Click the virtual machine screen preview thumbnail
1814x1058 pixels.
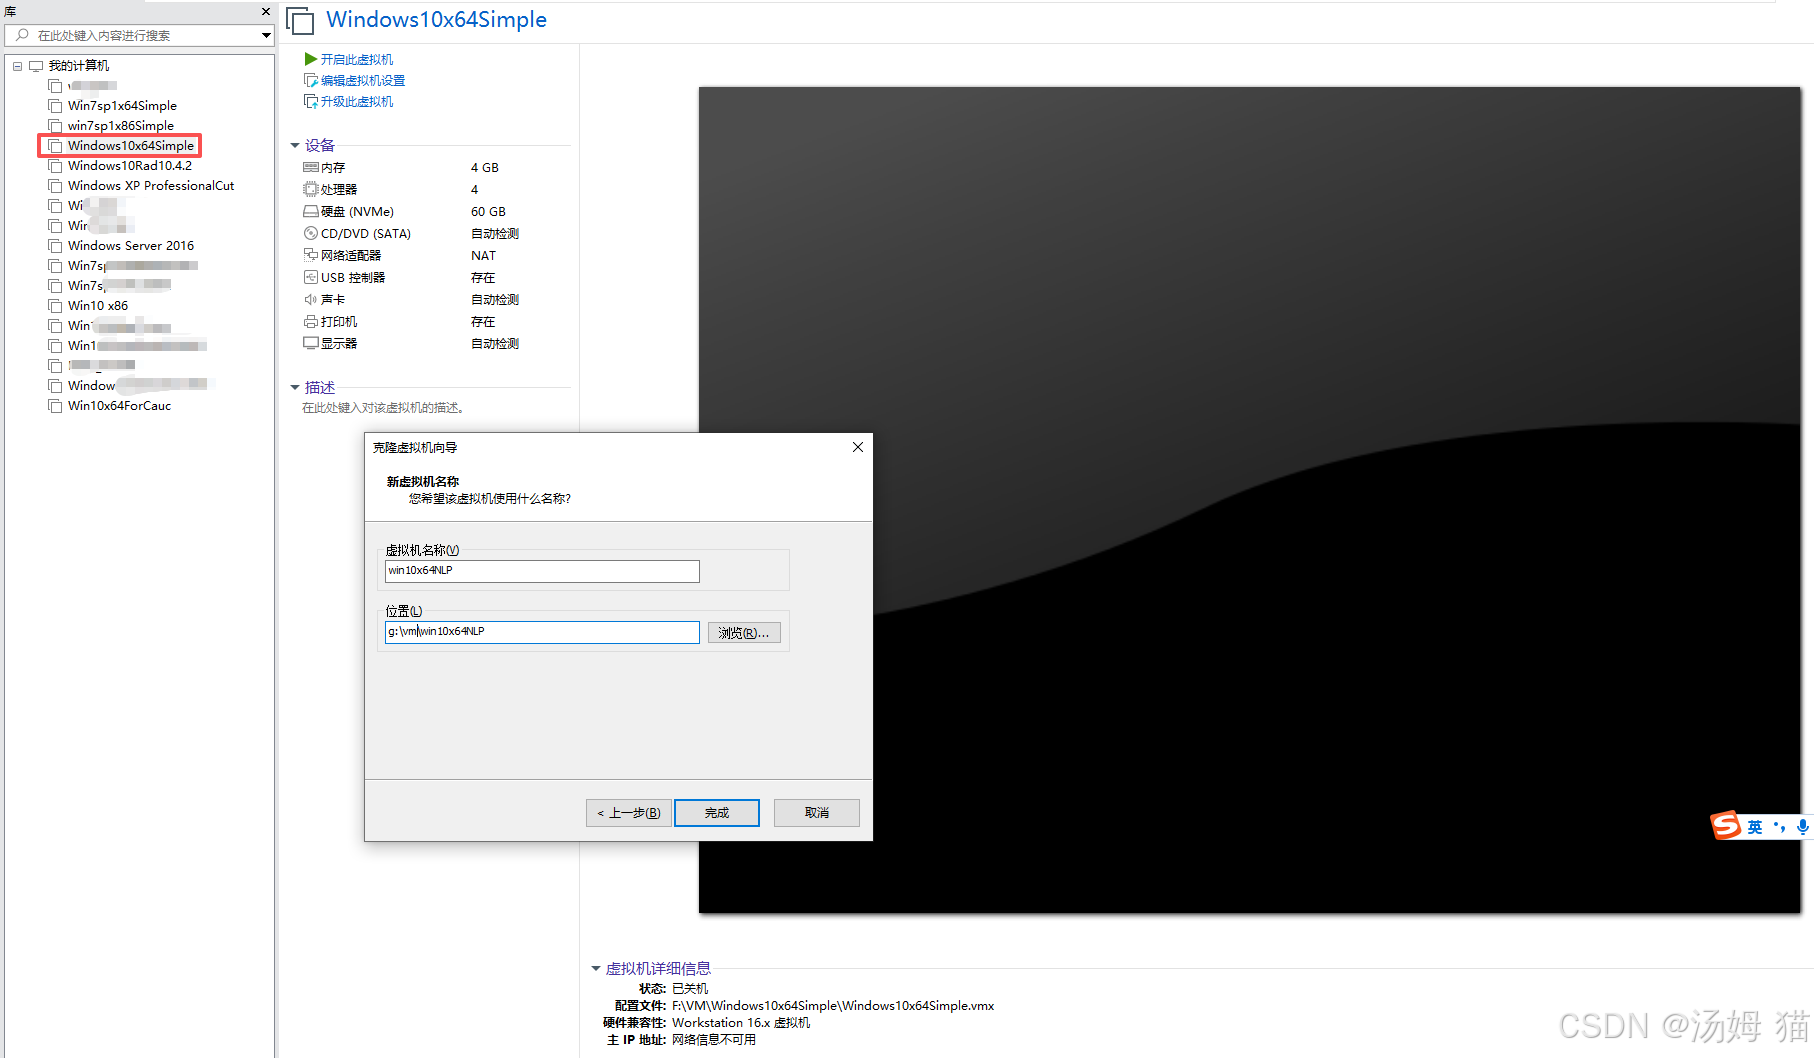click(1249, 500)
